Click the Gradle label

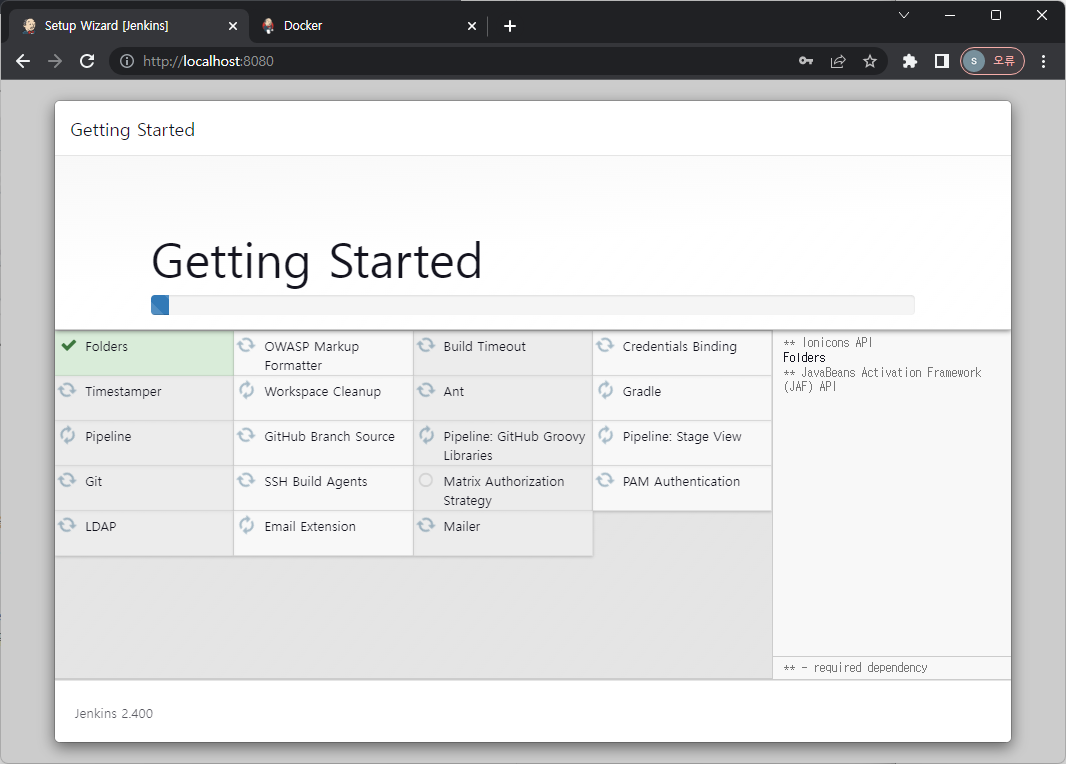point(641,392)
